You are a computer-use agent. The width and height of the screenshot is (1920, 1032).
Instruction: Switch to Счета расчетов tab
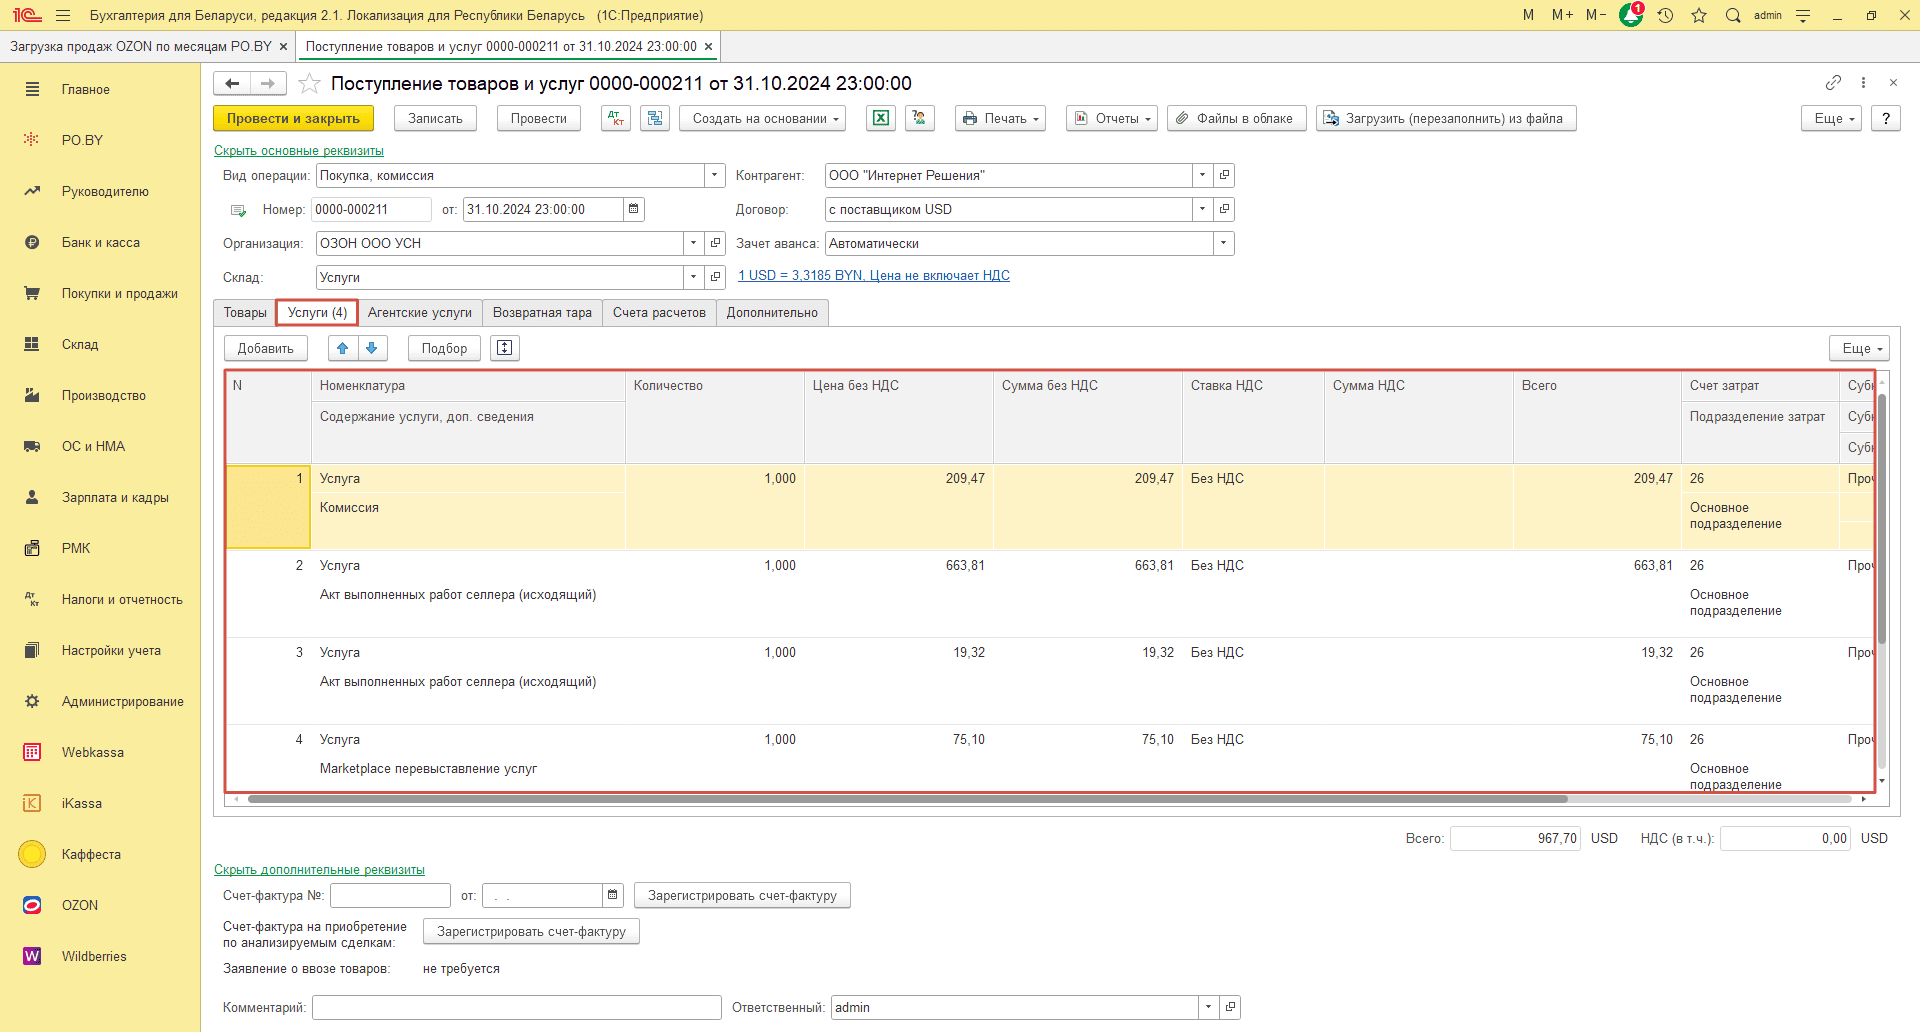point(659,312)
